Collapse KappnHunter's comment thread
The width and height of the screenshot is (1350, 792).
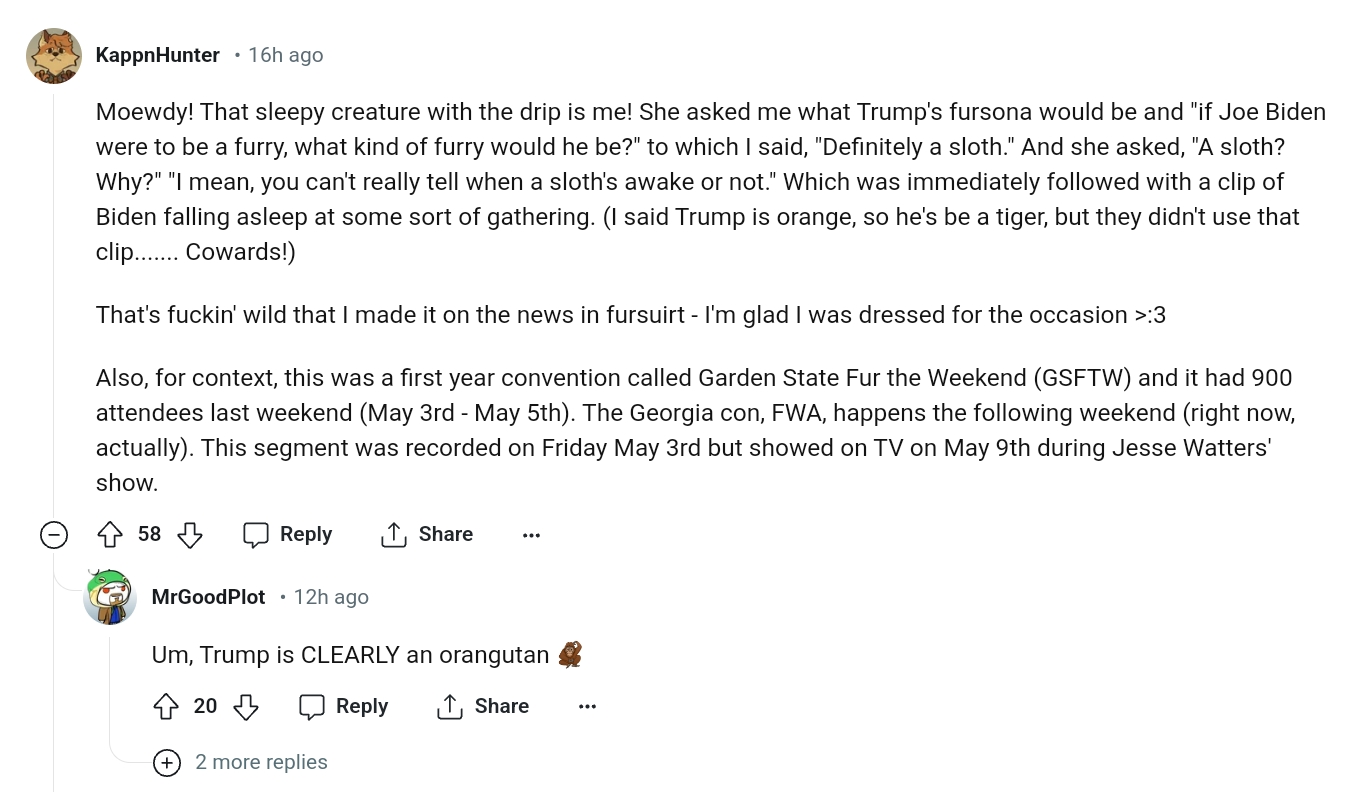coord(53,535)
